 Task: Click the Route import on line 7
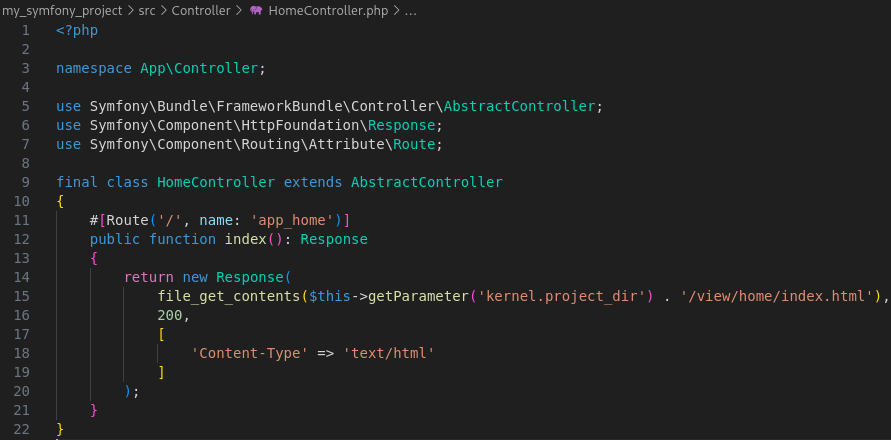(415, 144)
